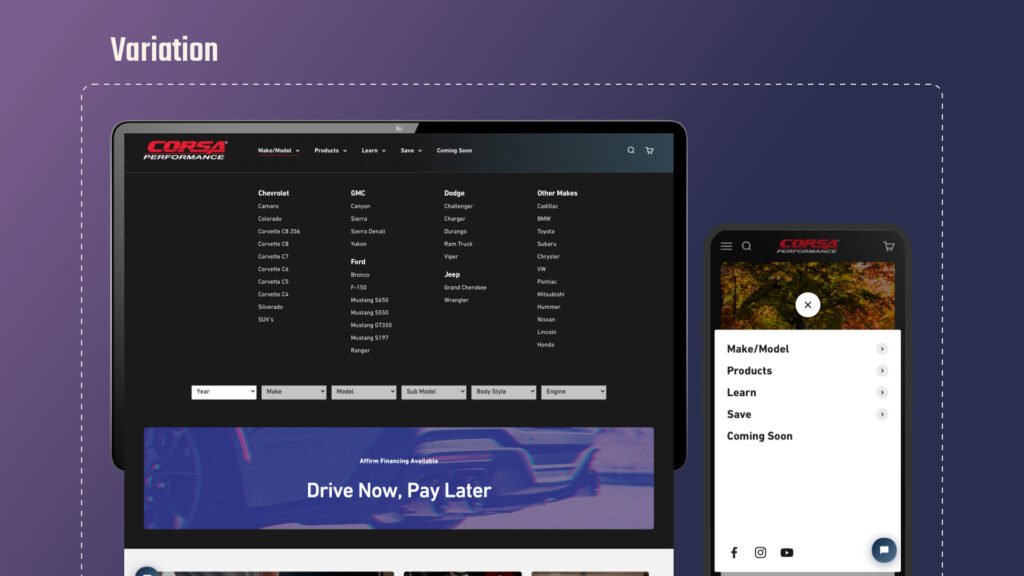Click the Ford heading in the mega menu
The width and height of the screenshot is (1024, 576).
coord(358,262)
